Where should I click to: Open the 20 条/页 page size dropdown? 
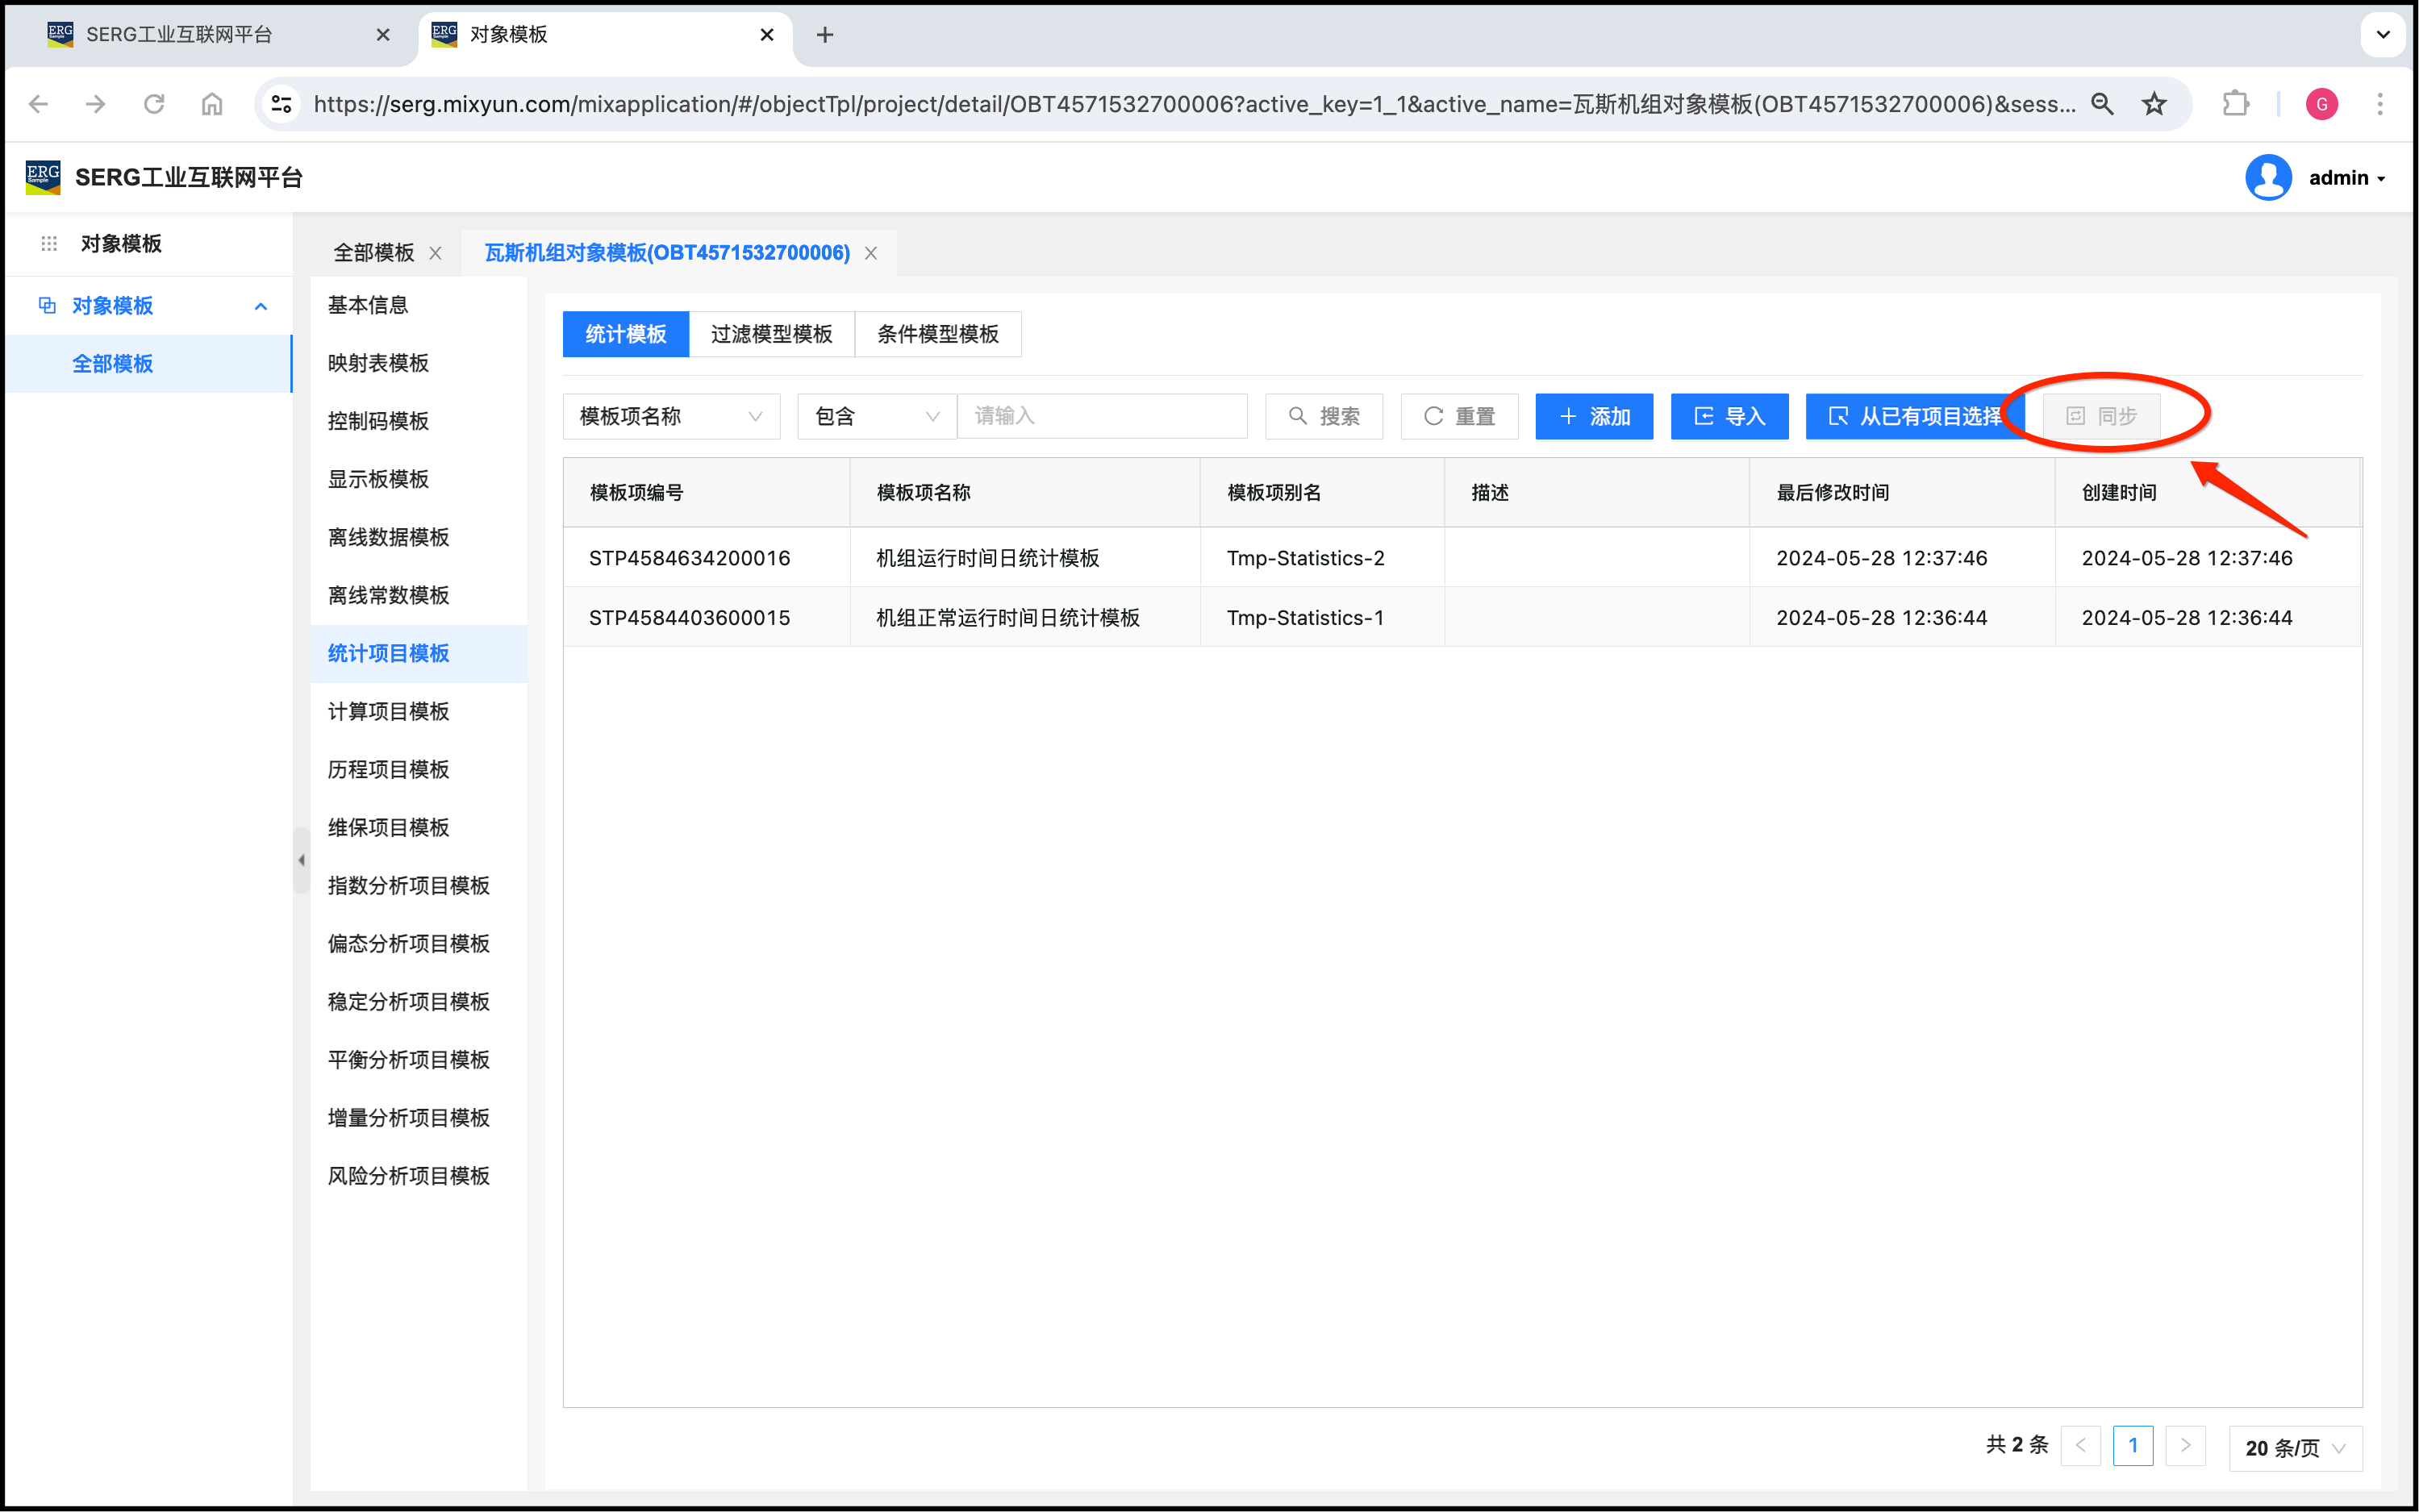(x=2295, y=1447)
